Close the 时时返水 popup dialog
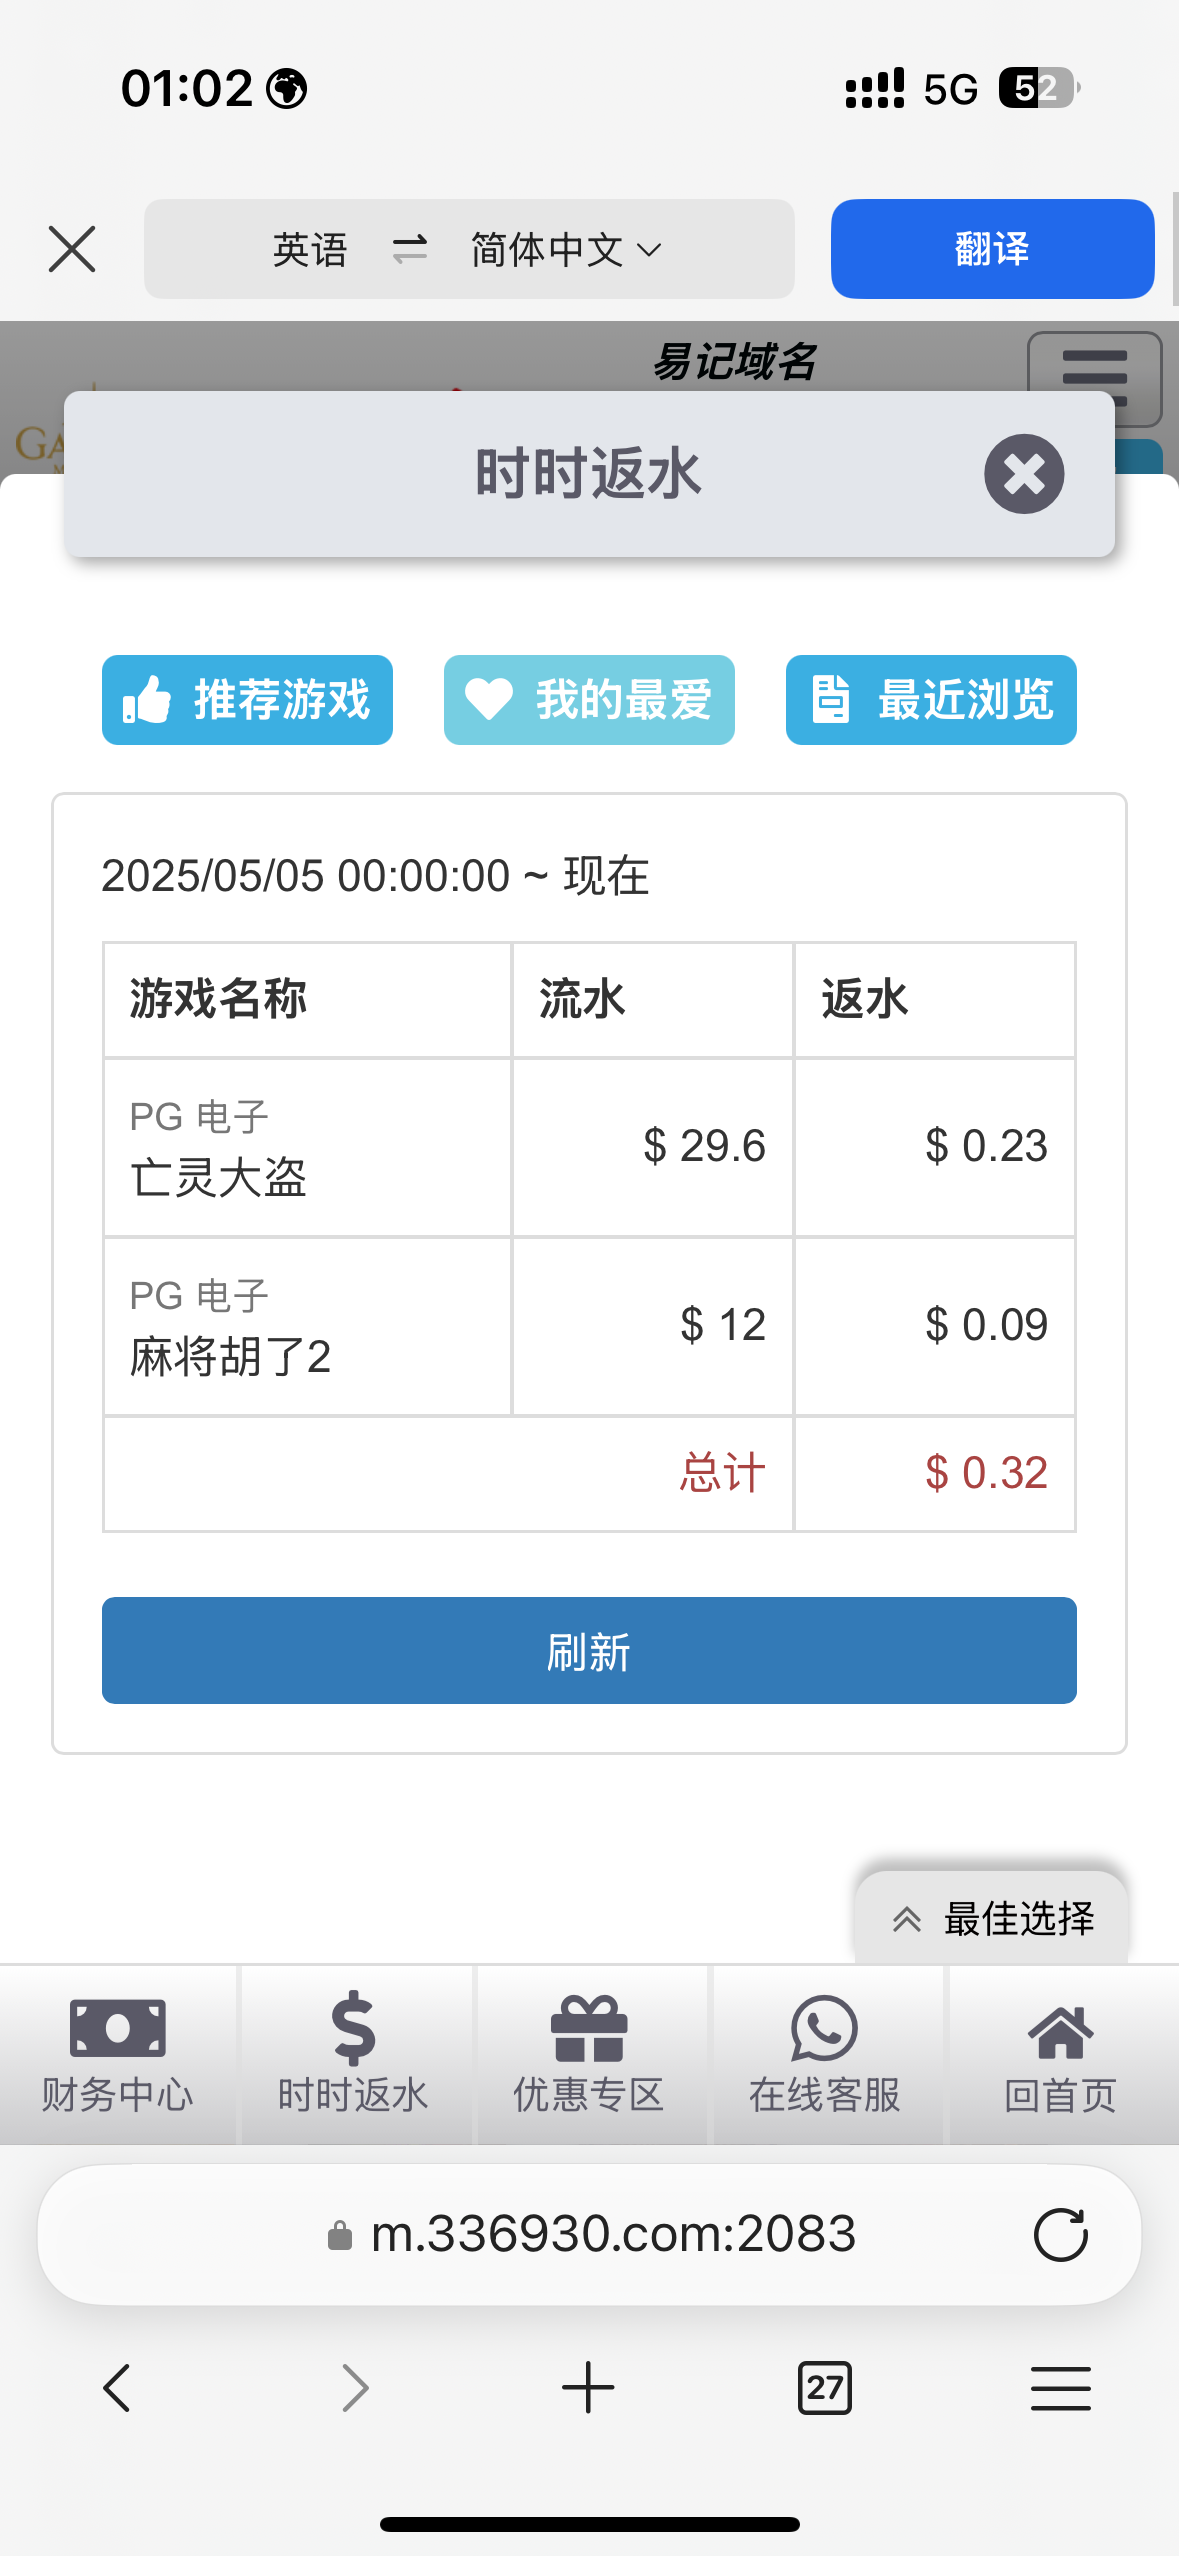The image size is (1179, 2556). (1023, 474)
